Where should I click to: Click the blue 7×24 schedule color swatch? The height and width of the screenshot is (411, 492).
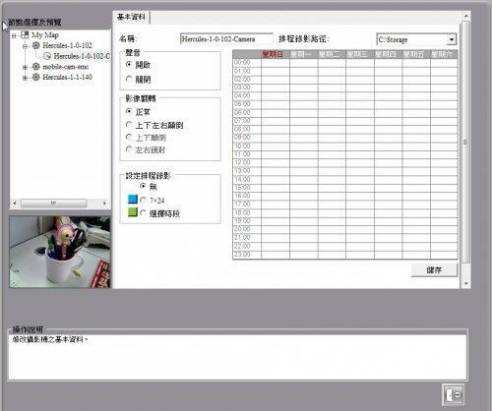[133, 199]
